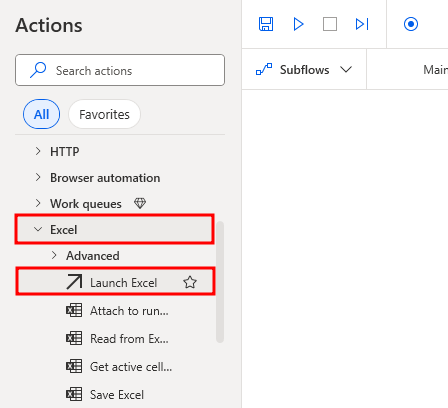Viewport: 448px width, 408px height.
Task: Run the flow with the play icon
Action: point(298,24)
